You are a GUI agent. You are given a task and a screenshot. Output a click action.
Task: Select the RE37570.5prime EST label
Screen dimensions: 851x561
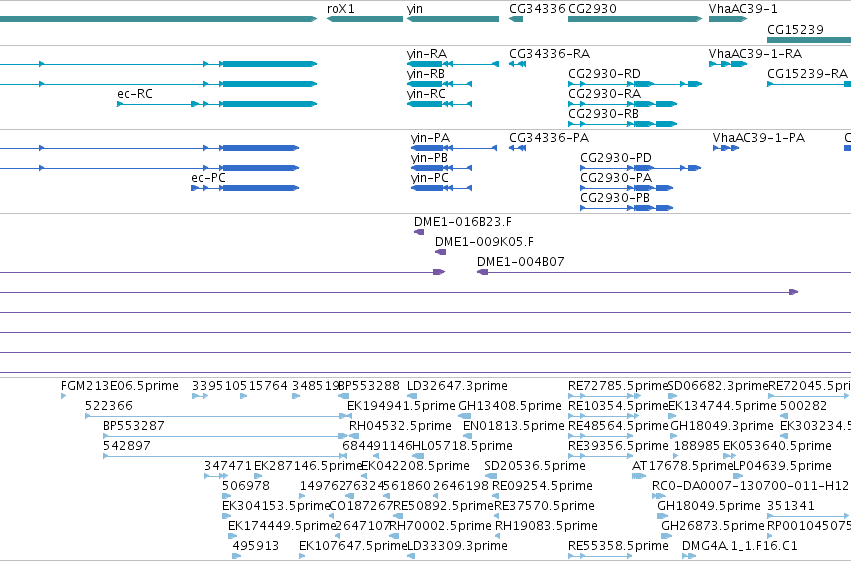click(544, 506)
